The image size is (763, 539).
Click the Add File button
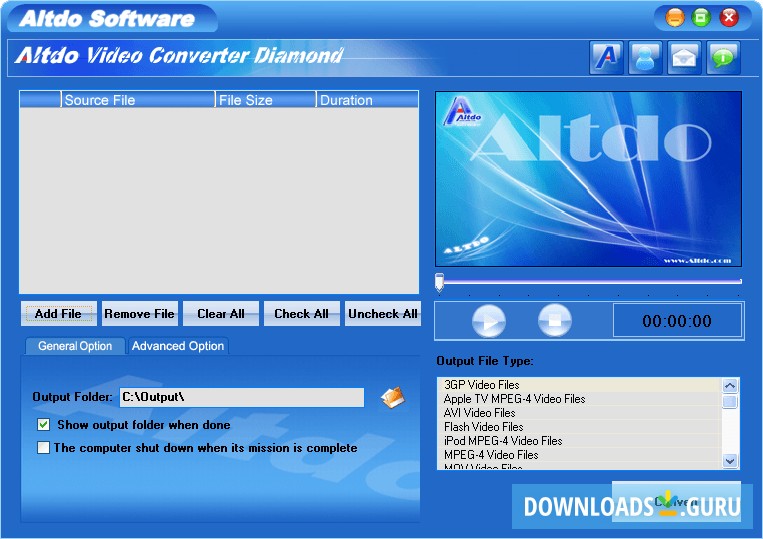coord(58,314)
